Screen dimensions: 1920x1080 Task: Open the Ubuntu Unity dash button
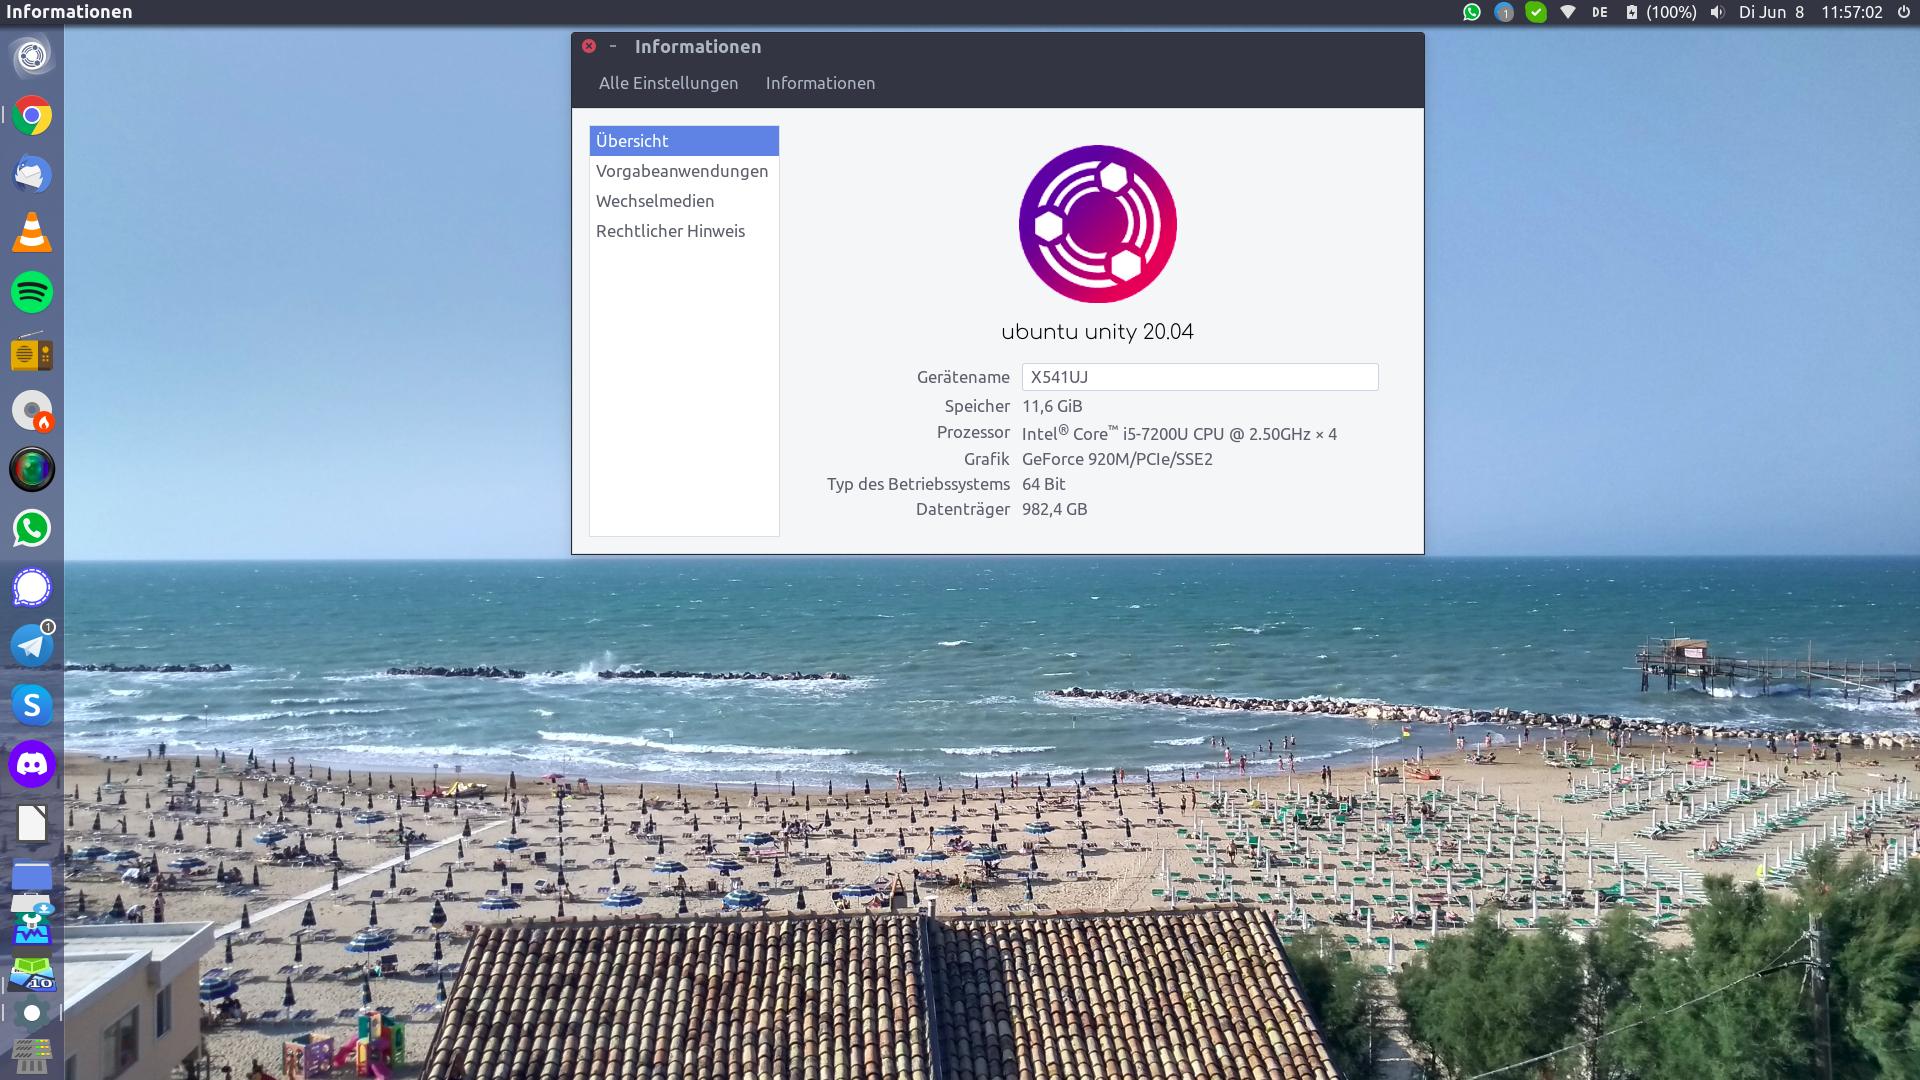click(32, 56)
